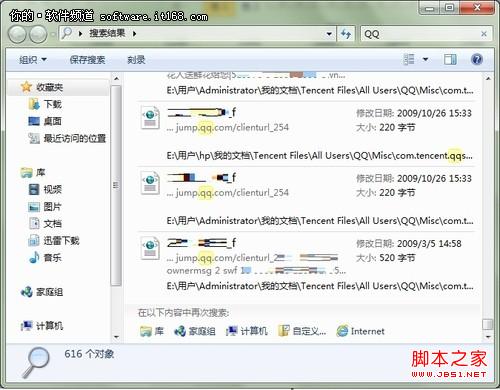Image resolution: width=500 pixels, height=390 pixels.
Task: Click the search magnifier icon in the address bar
Action: tap(67, 33)
